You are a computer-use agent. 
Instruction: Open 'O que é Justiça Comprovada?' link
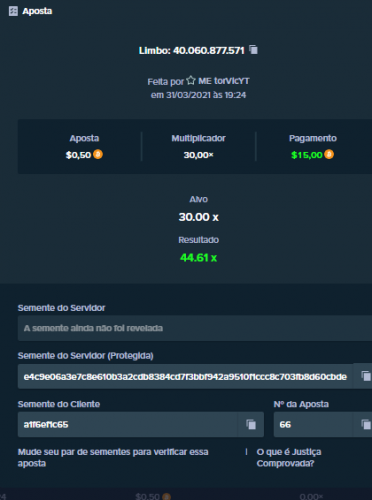pos(289,457)
